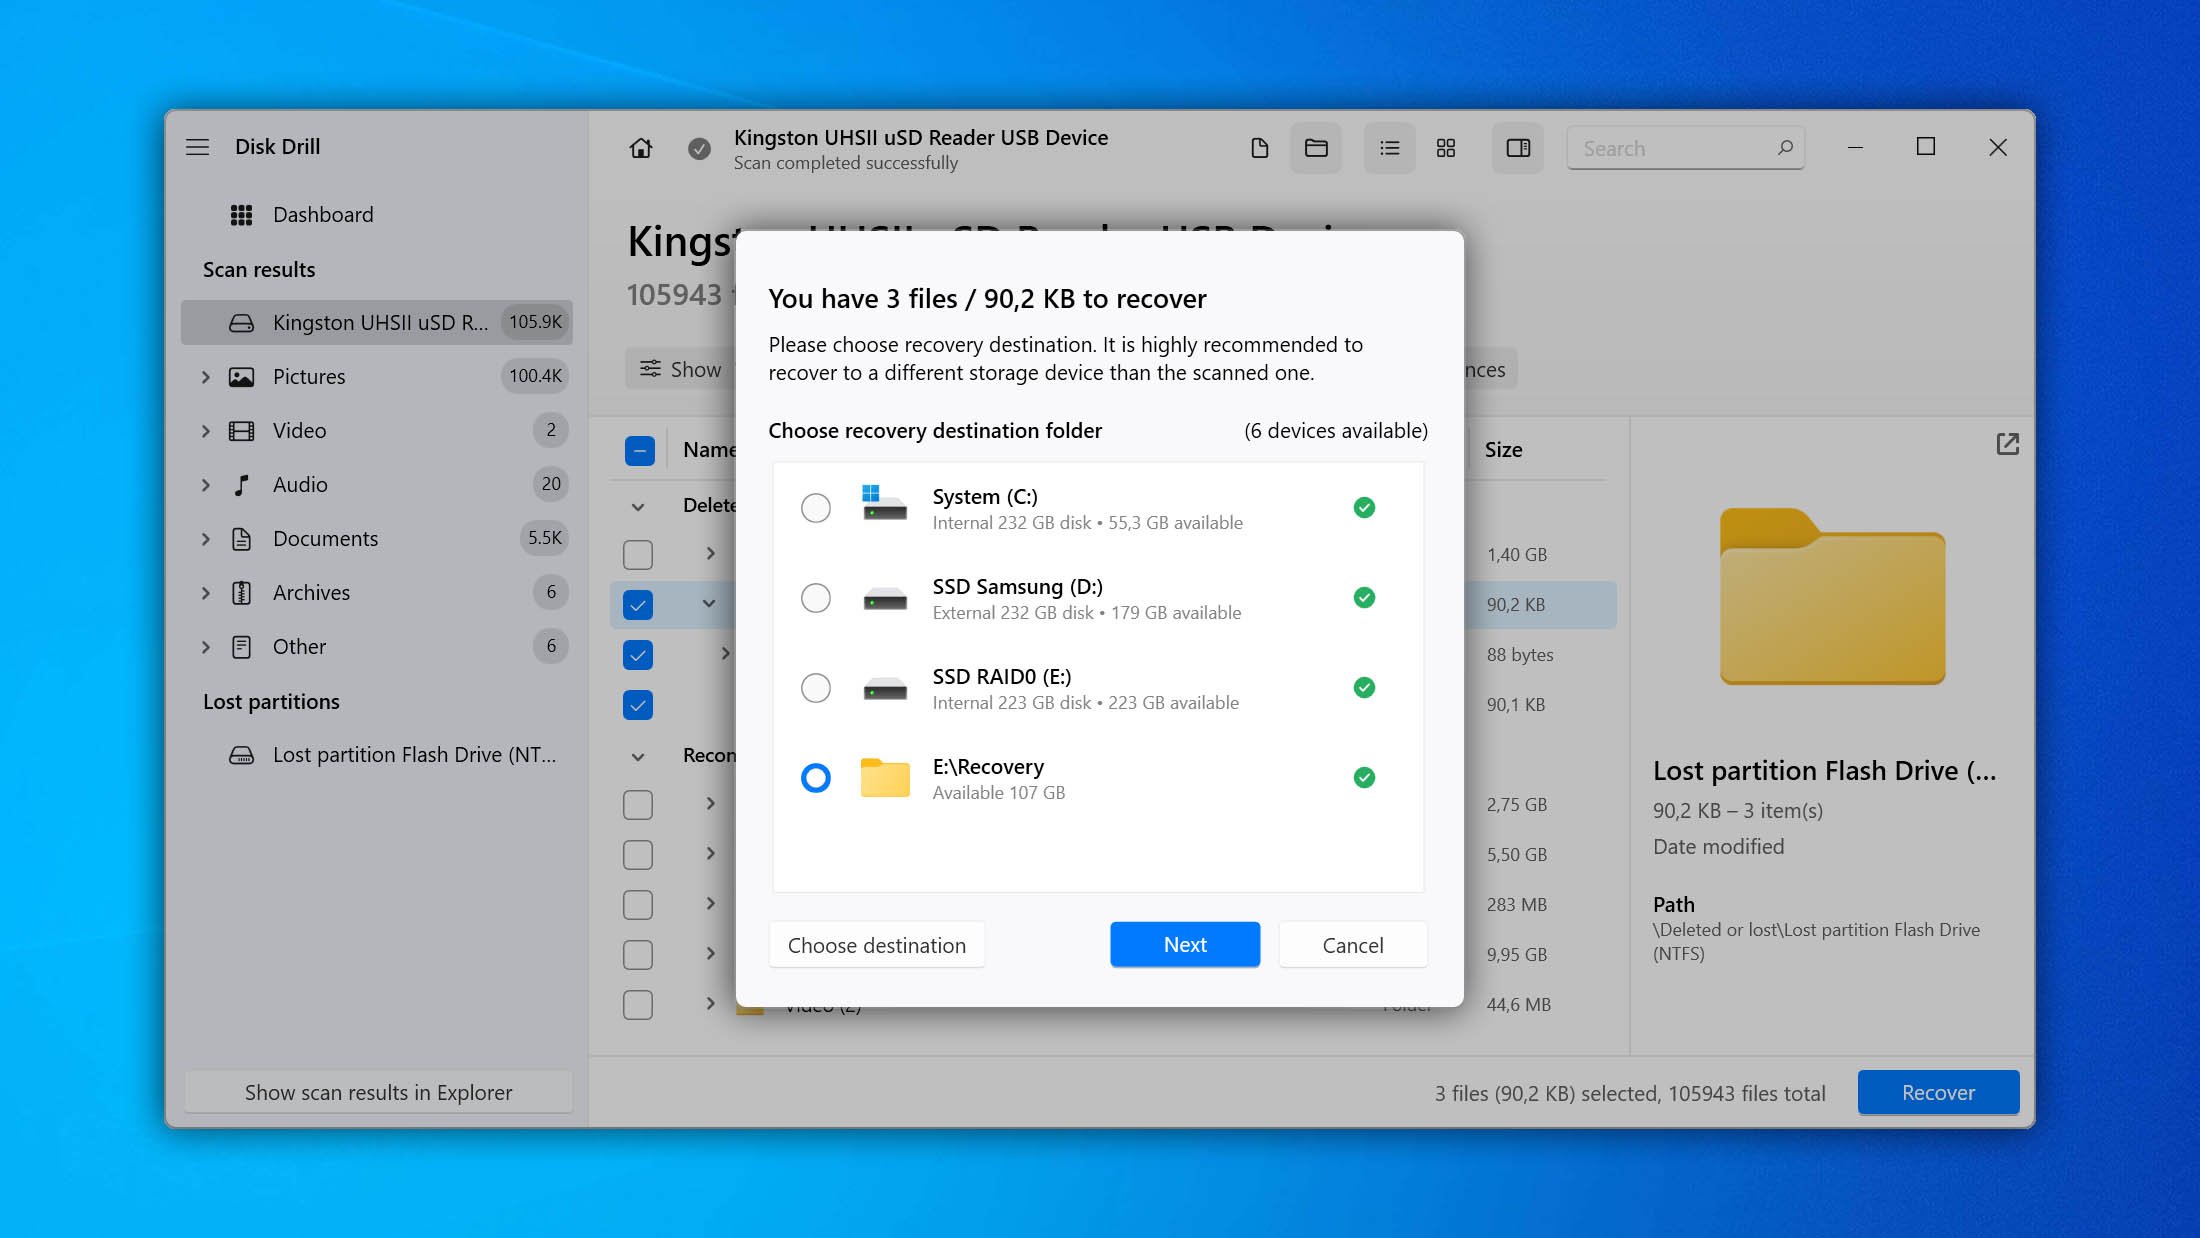Select Kingston UHSII uSD R... scan result
The height and width of the screenshot is (1238, 2200).
point(377,323)
